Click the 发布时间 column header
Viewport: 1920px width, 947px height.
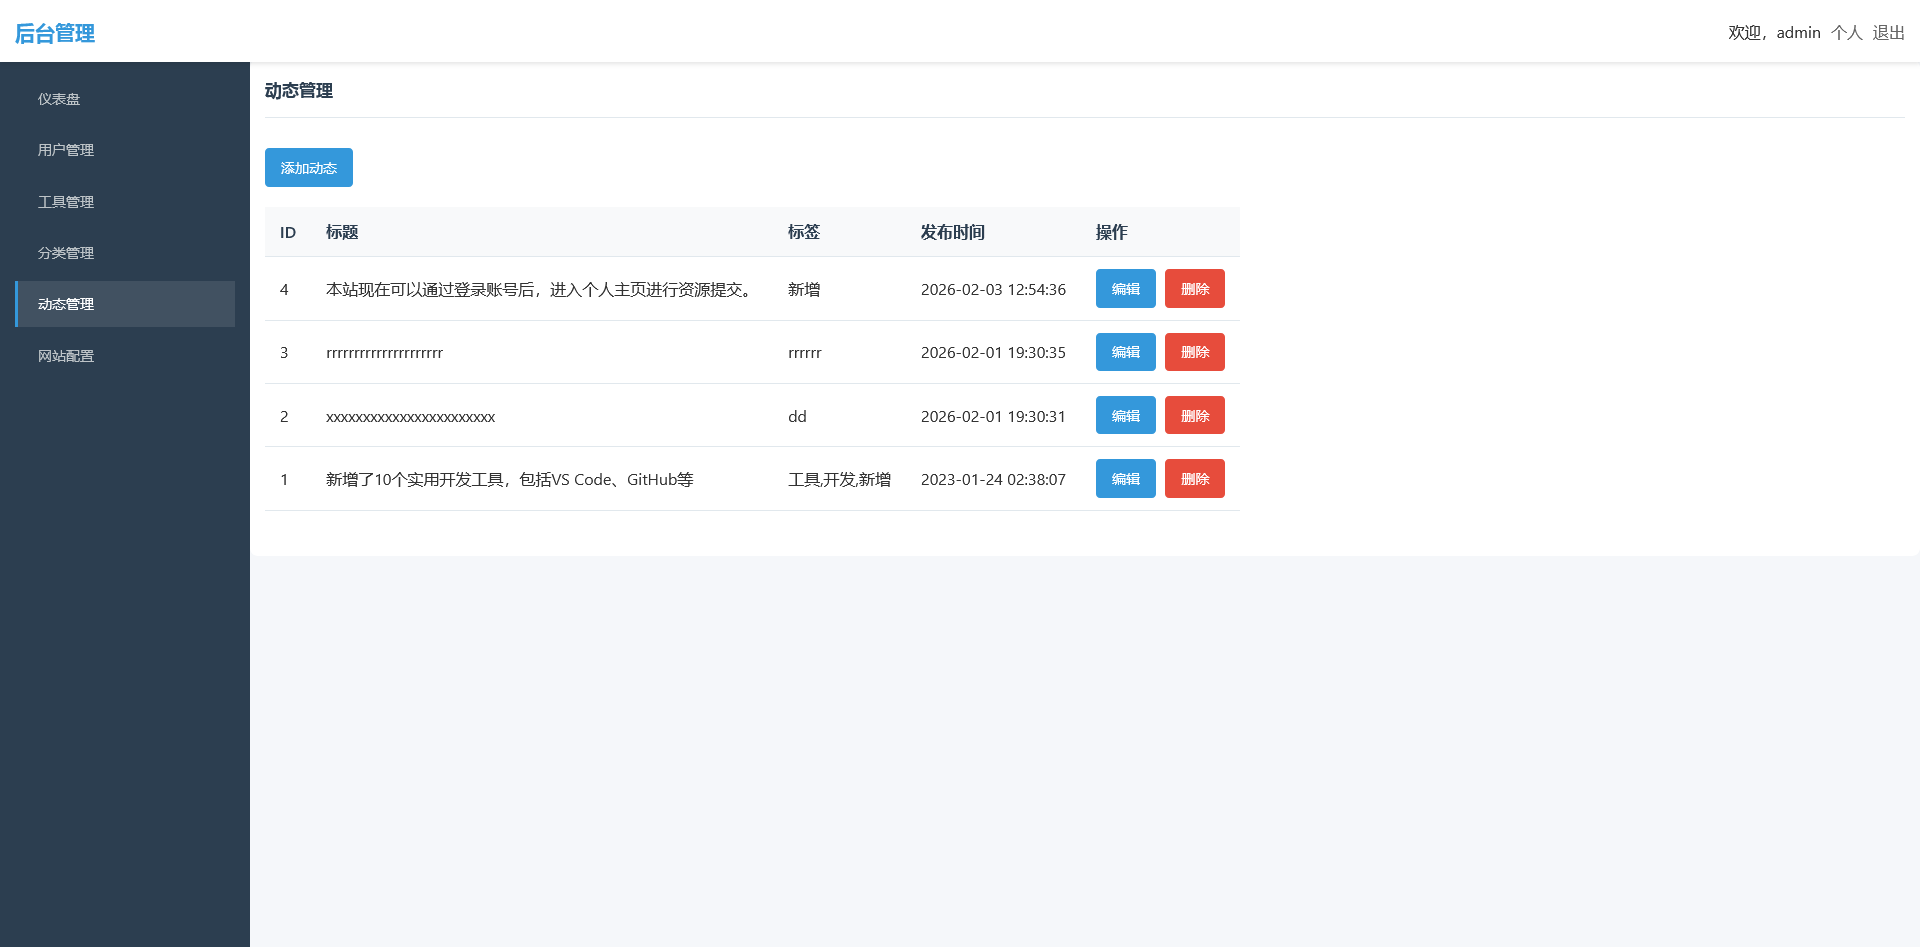pos(953,232)
